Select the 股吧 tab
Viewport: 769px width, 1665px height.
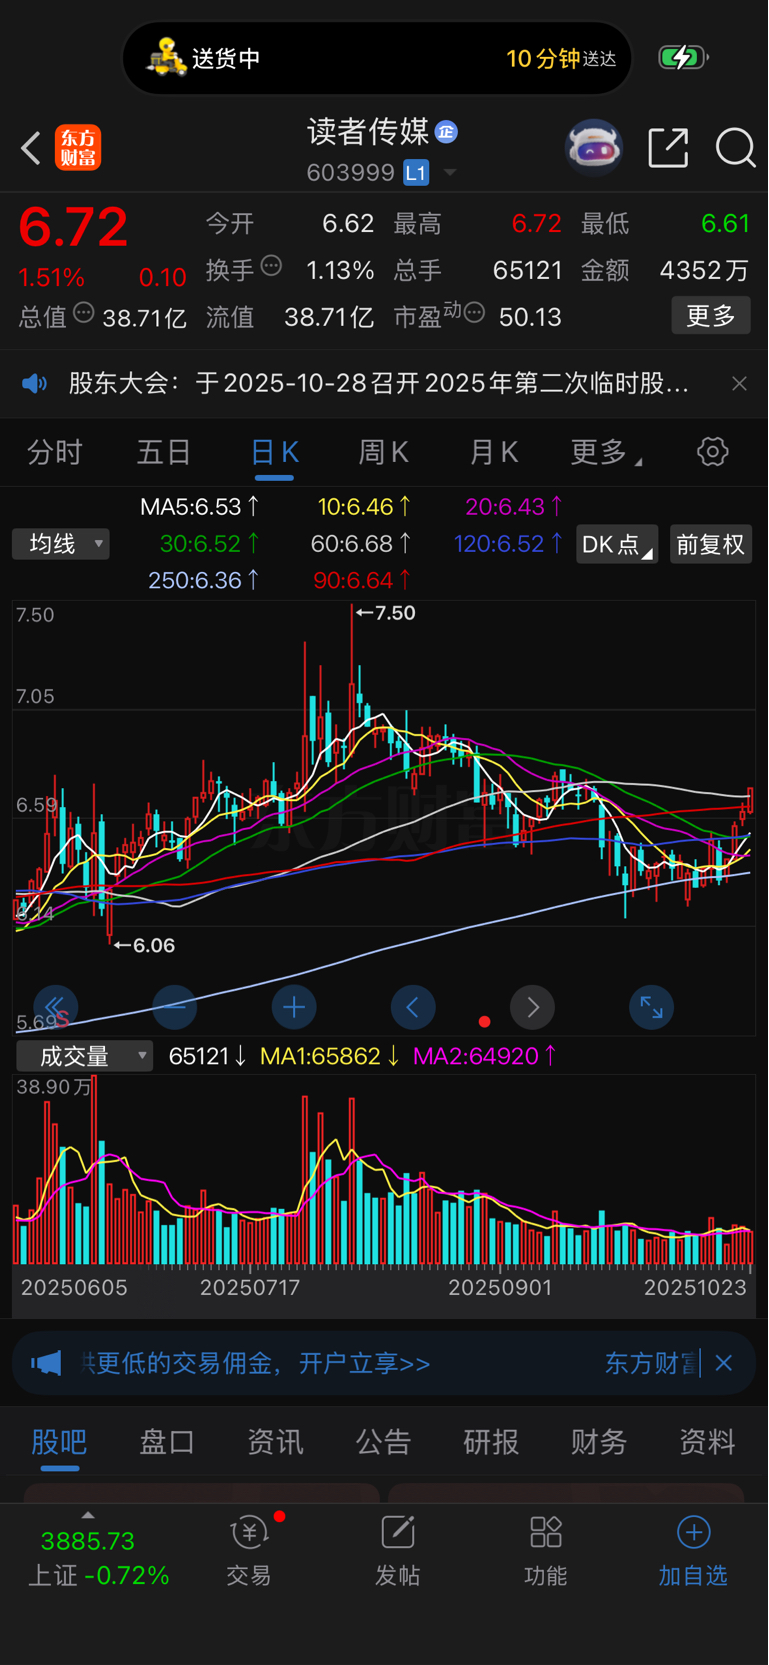pyautogui.click(x=59, y=1442)
